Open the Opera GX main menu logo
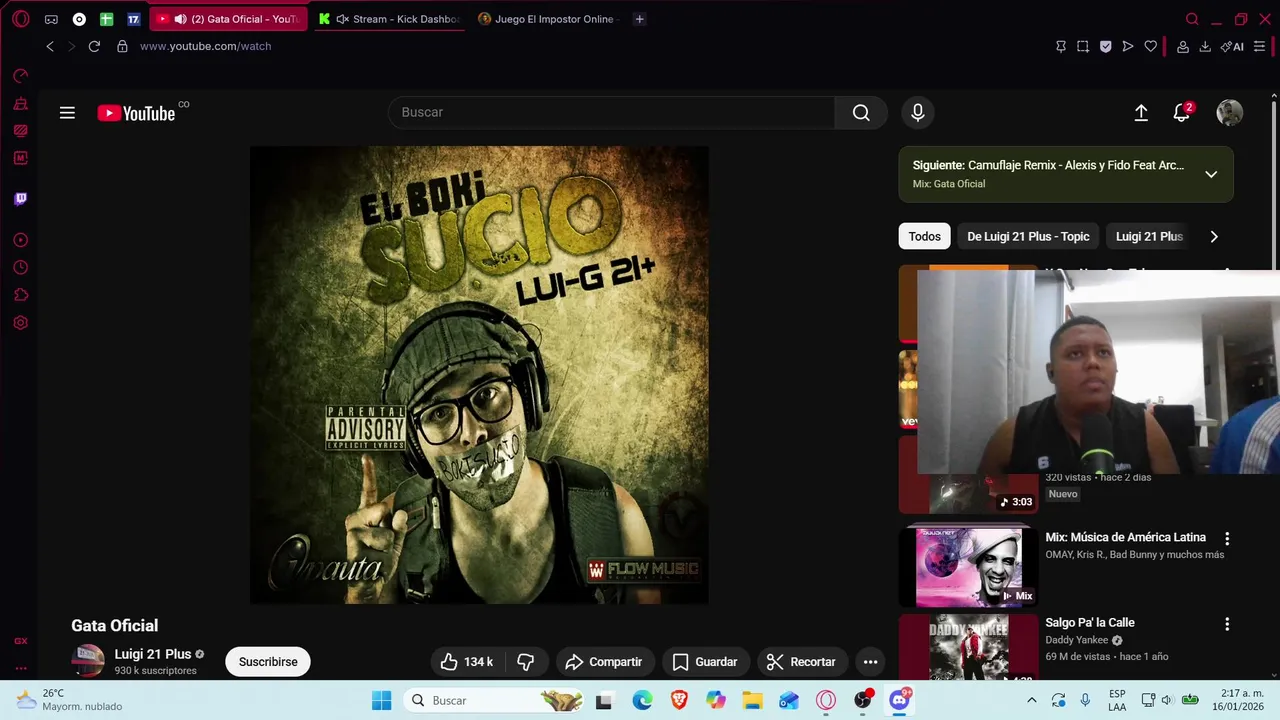The height and width of the screenshot is (720, 1280). tap(21, 19)
